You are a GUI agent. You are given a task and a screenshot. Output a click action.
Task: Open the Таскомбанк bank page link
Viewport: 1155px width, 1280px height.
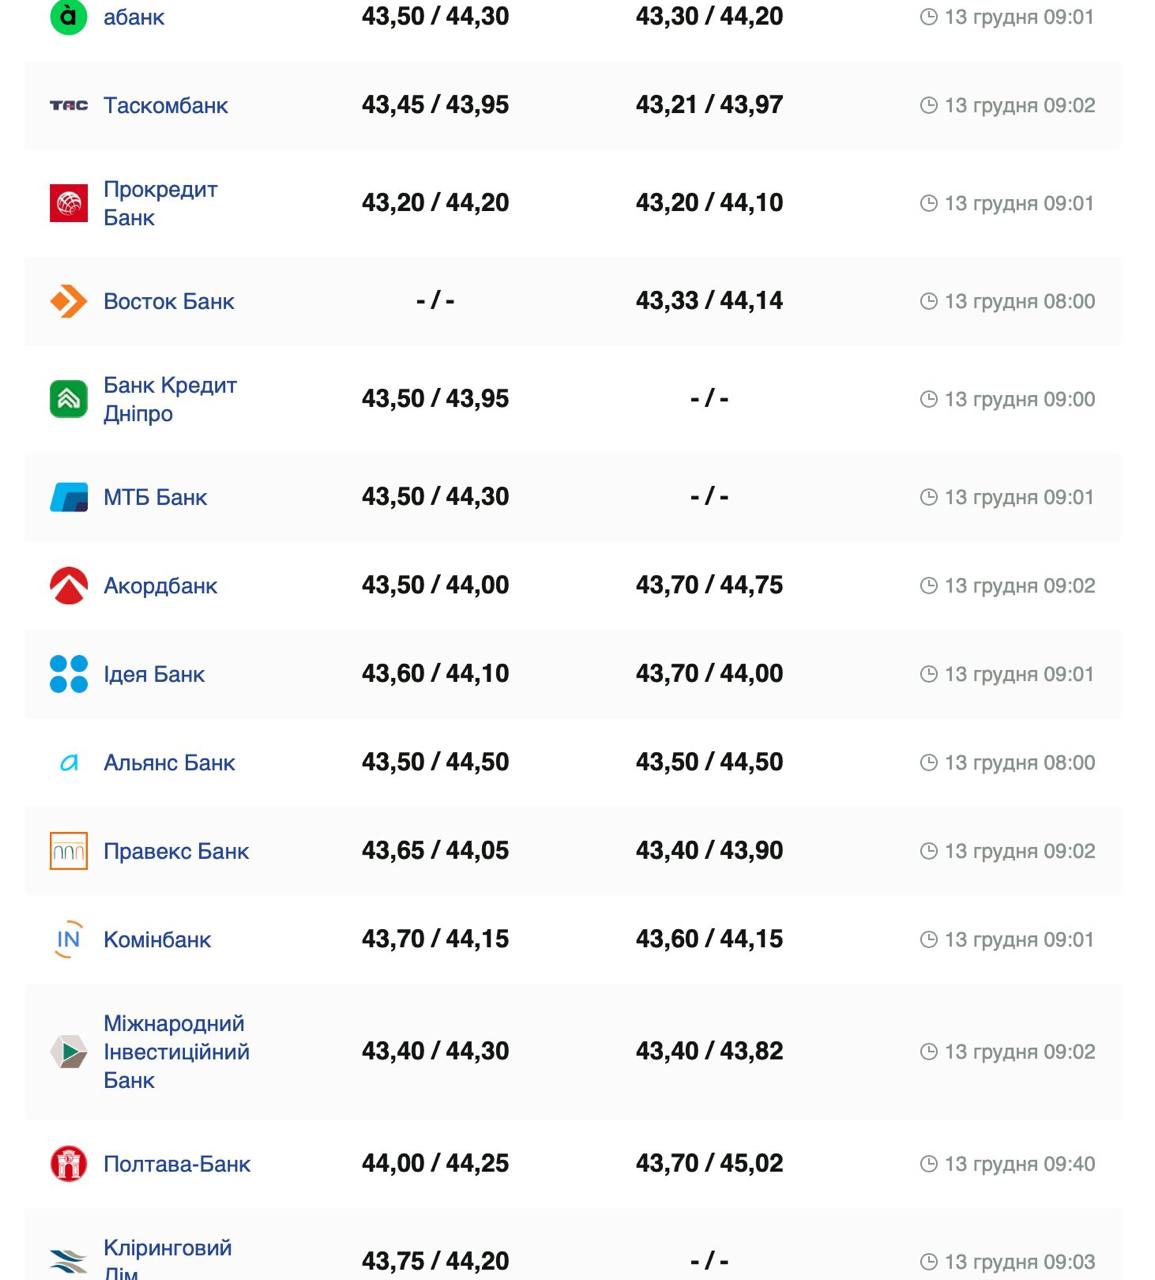click(x=165, y=105)
